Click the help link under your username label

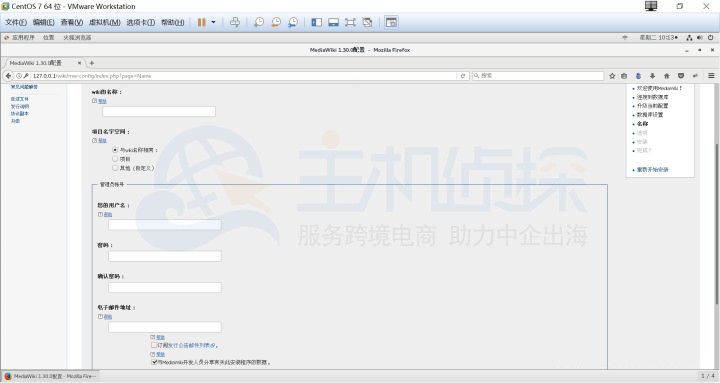[x=107, y=214]
